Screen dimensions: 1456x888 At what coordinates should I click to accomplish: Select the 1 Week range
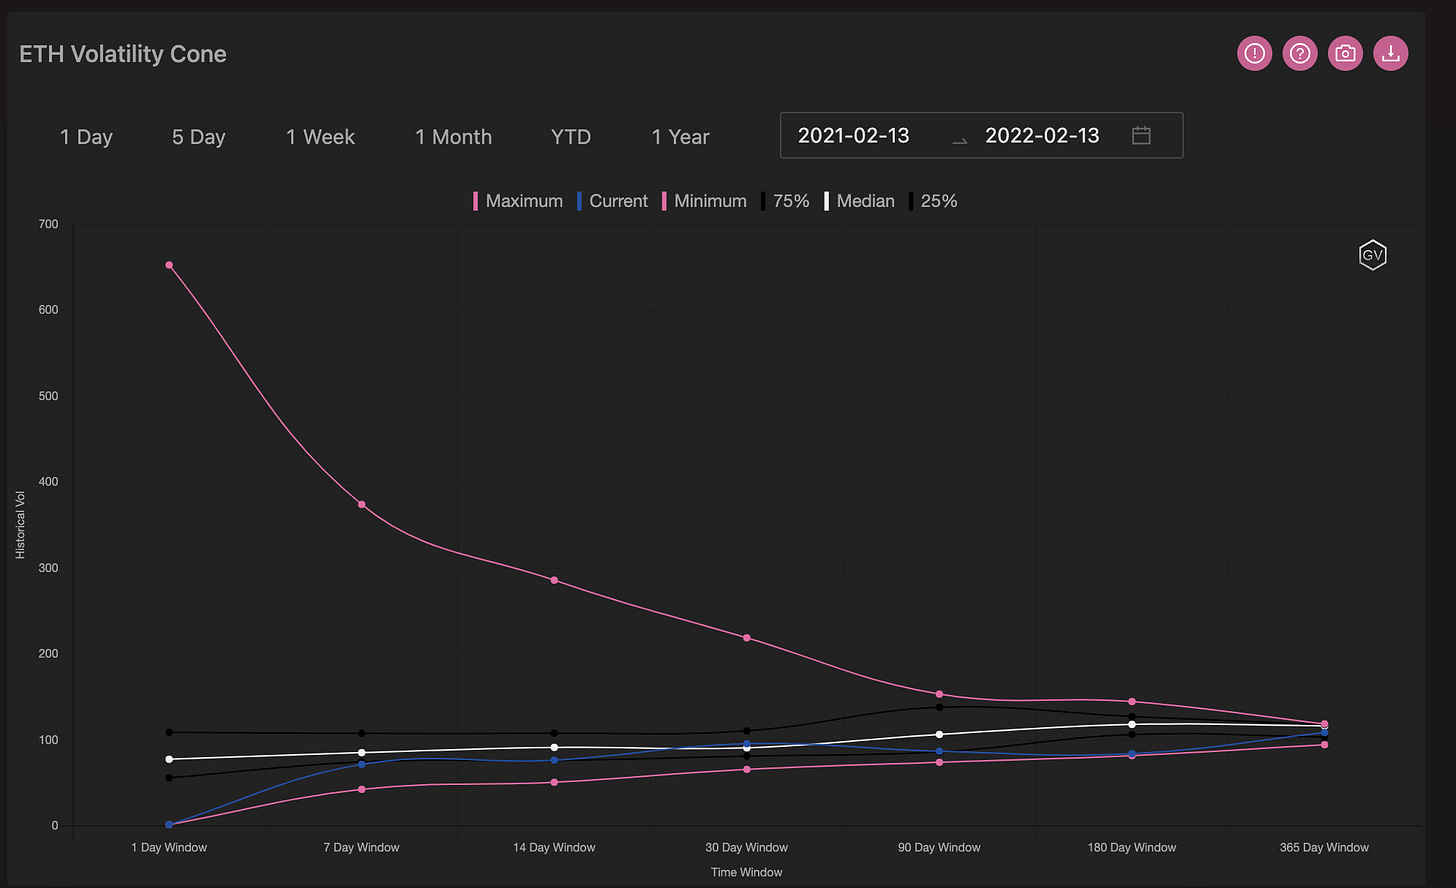point(320,137)
